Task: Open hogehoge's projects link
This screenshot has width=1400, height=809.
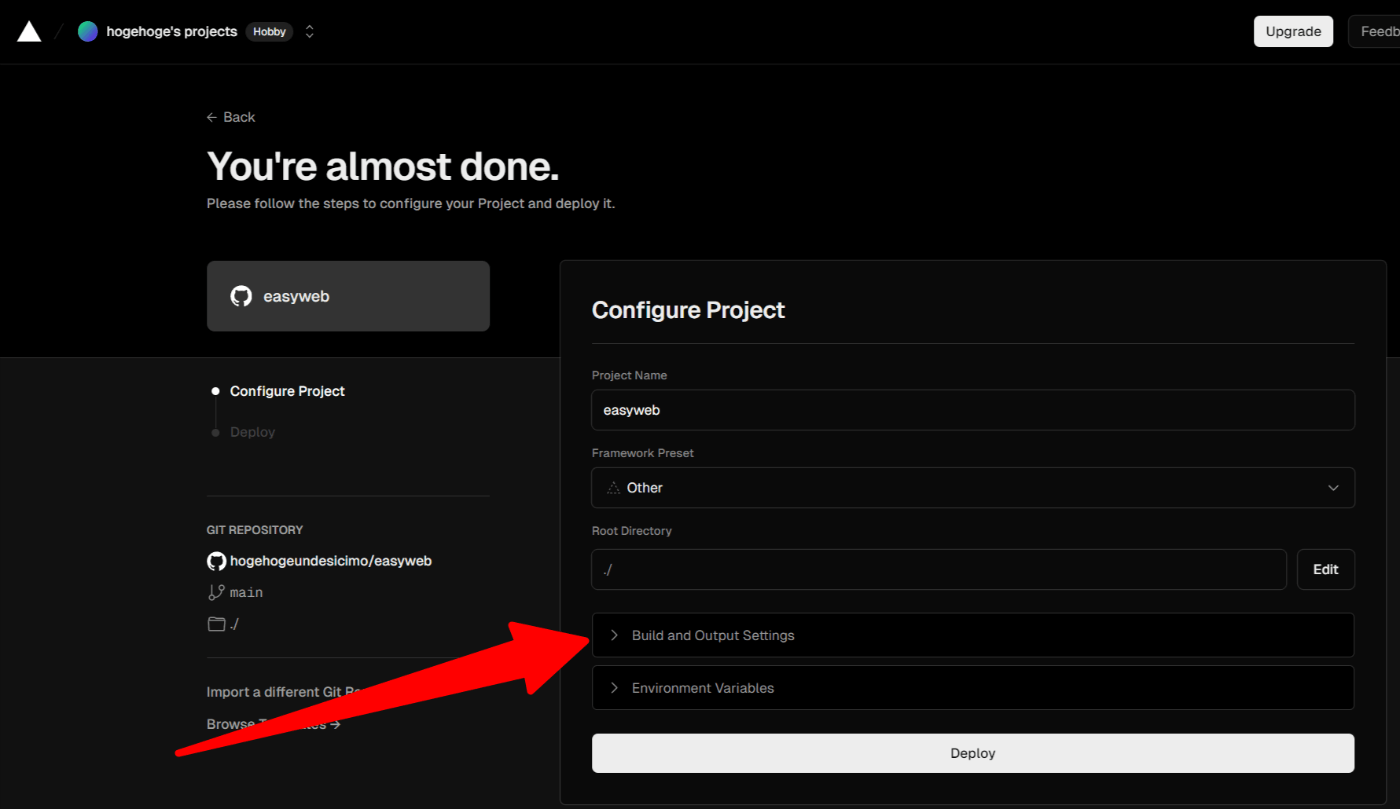Action: 172,32
